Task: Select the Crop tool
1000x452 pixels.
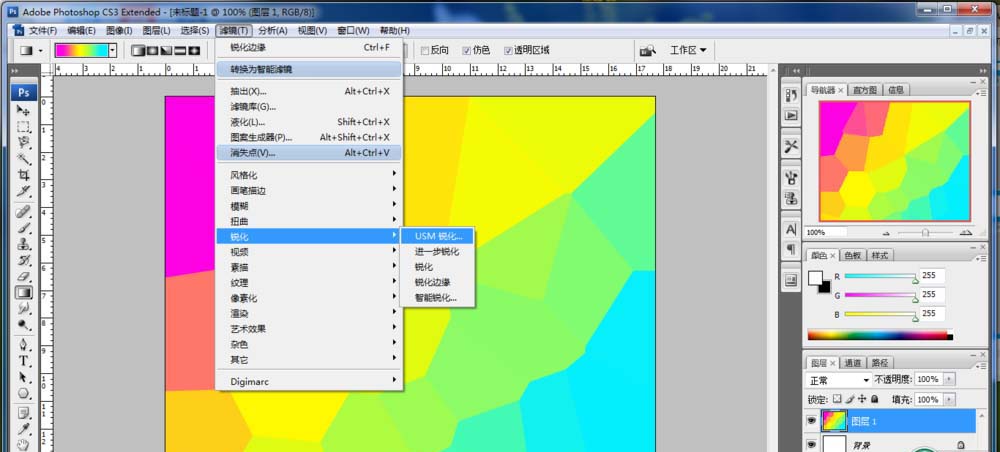Action: point(24,176)
